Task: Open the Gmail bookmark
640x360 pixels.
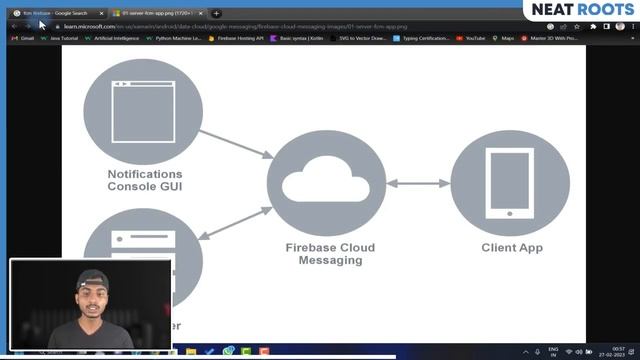Action: click(23, 38)
